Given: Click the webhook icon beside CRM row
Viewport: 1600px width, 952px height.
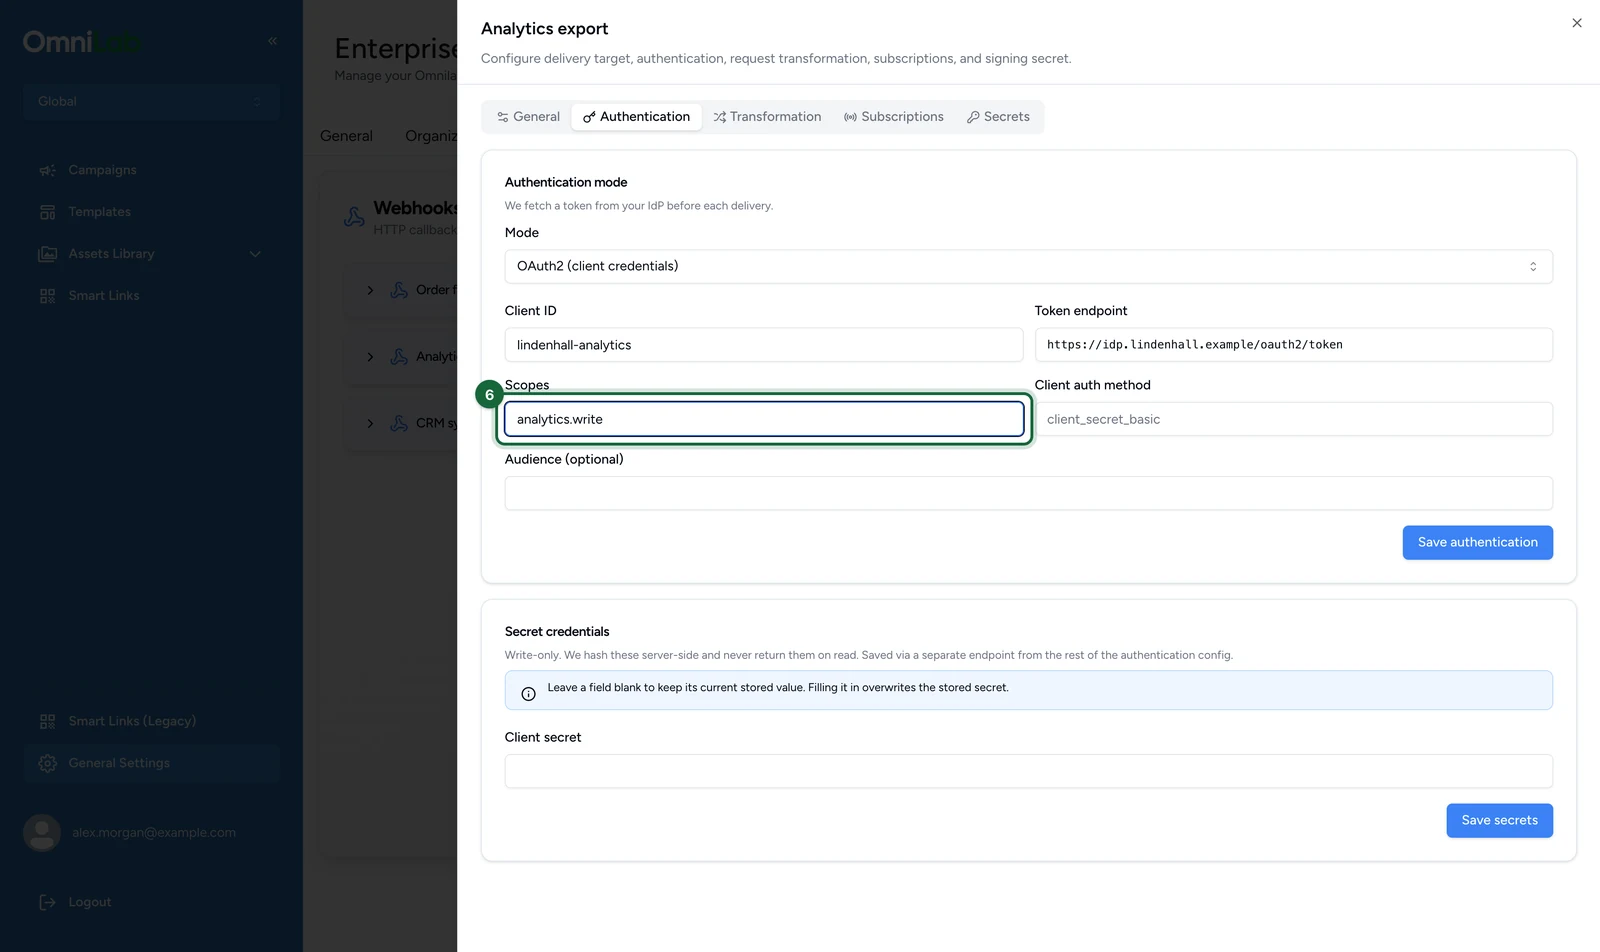Looking at the screenshot, I should pos(399,423).
